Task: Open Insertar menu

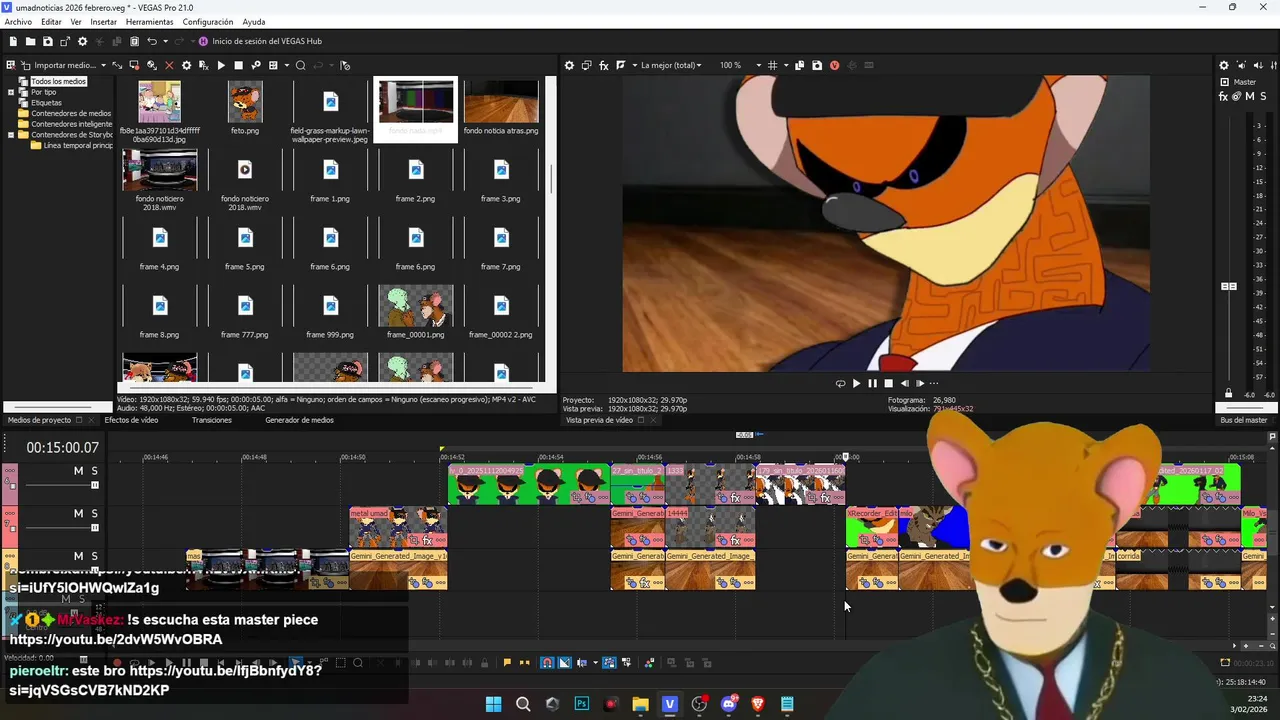Action: [103, 22]
